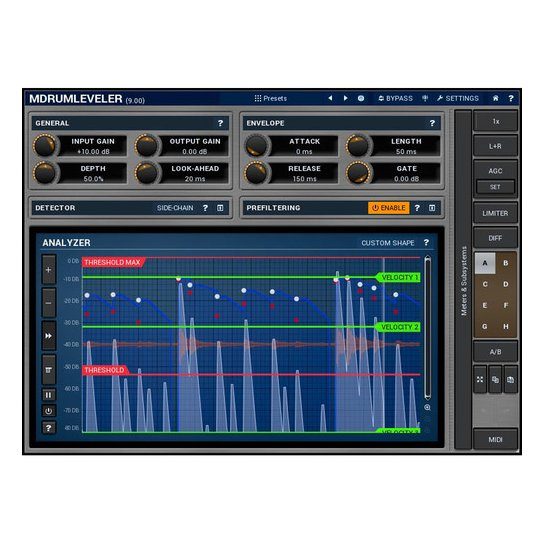The height and width of the screenshot is (544, 544).
Task: Go to the next preset arrow
Action: pyautogui.click(x=346, y=99)
